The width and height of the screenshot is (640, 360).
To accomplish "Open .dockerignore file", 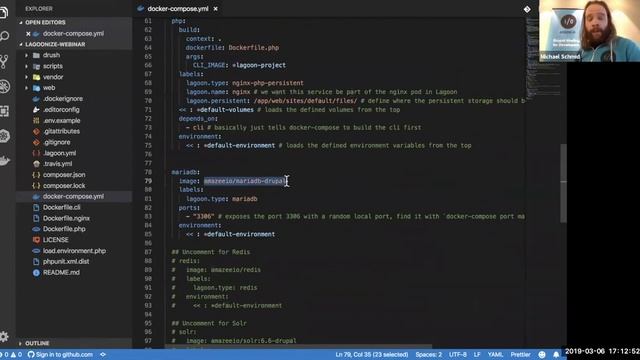I will (x=62, y=99).
